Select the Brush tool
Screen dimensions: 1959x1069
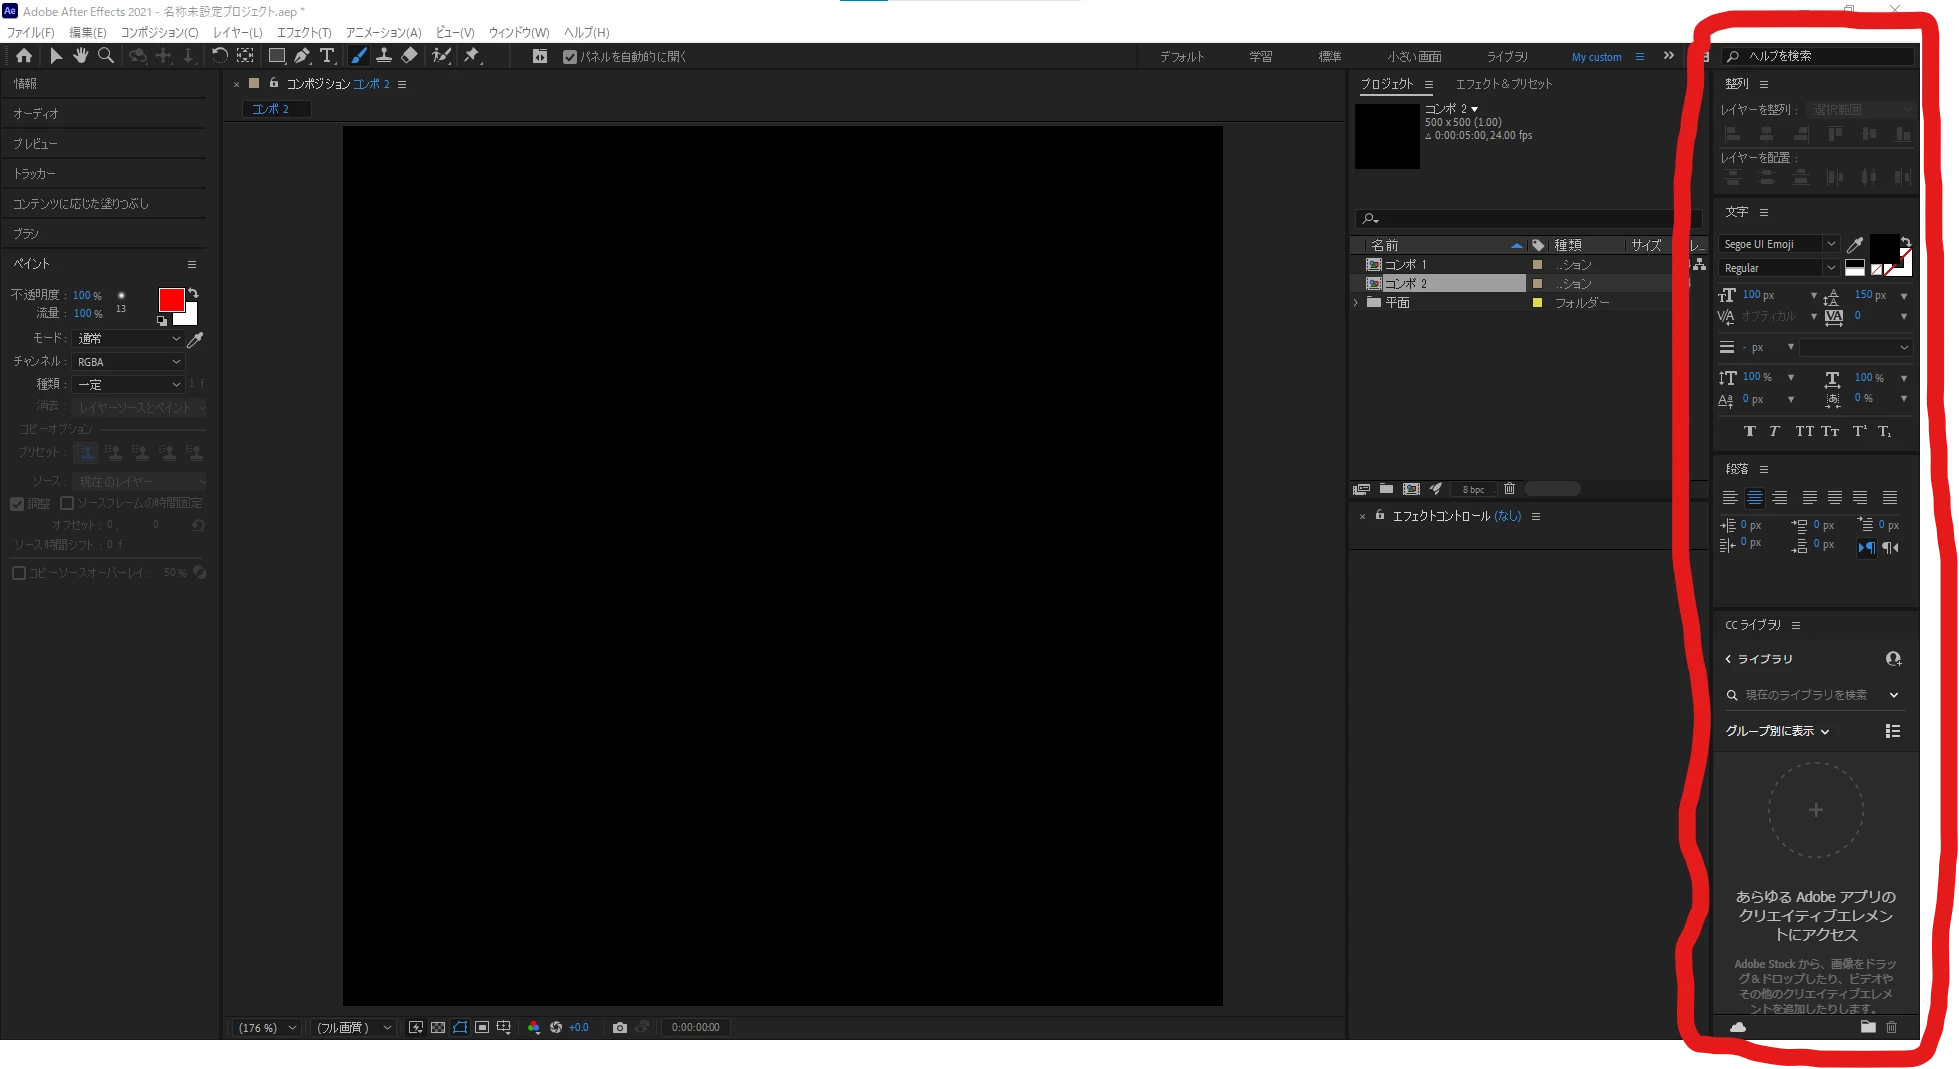click(358, 56)
